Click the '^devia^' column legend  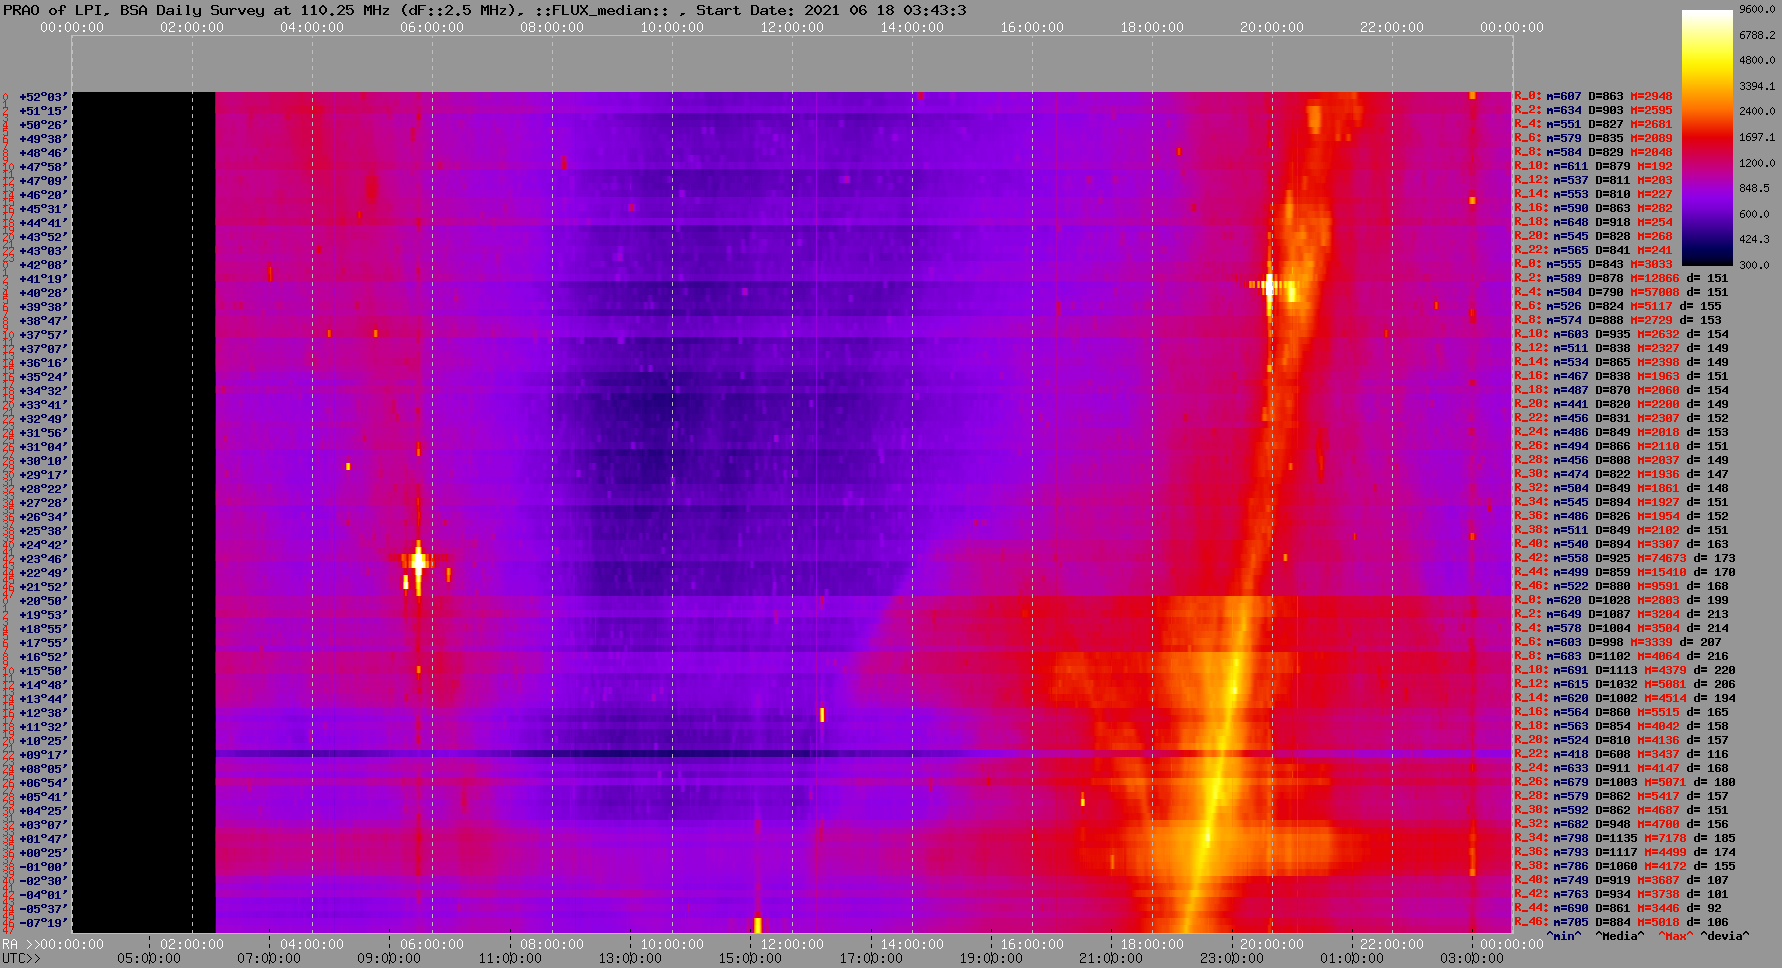click(1725, 936)
